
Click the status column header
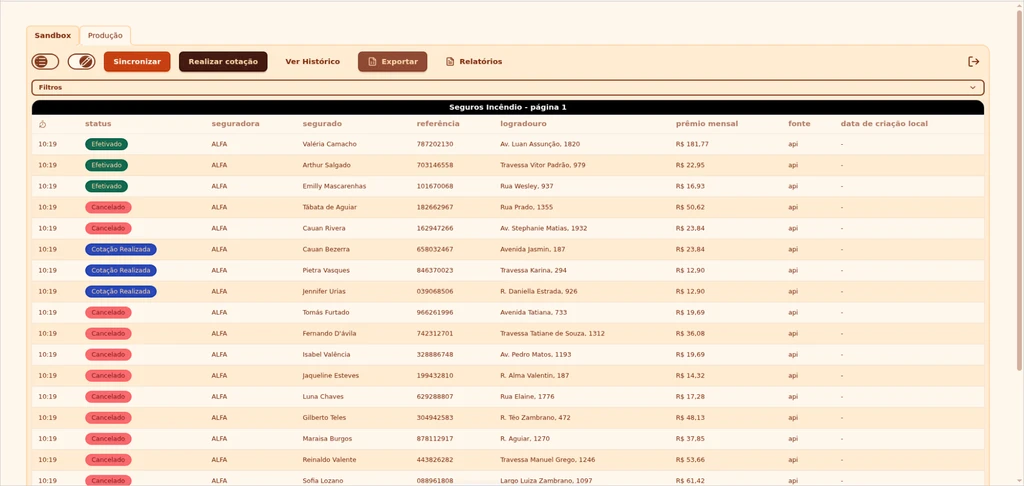98,123
